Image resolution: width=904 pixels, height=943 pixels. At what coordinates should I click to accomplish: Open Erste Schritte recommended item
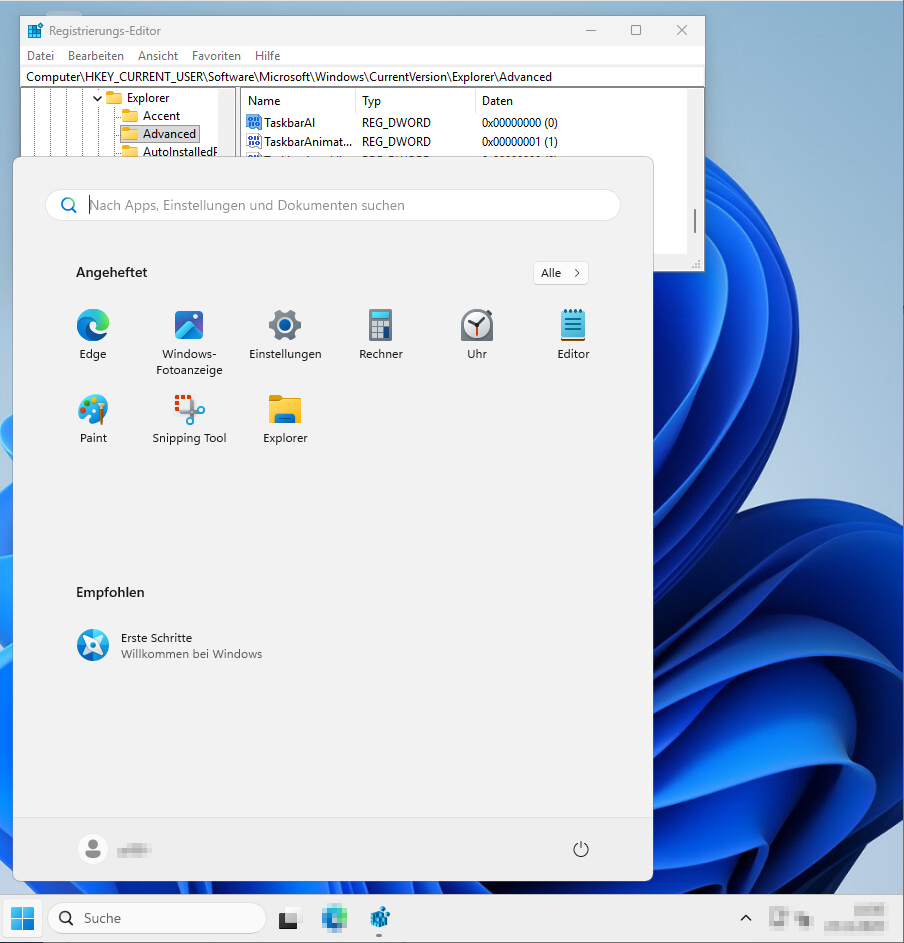pyautogui.click(x=156, y=645)
